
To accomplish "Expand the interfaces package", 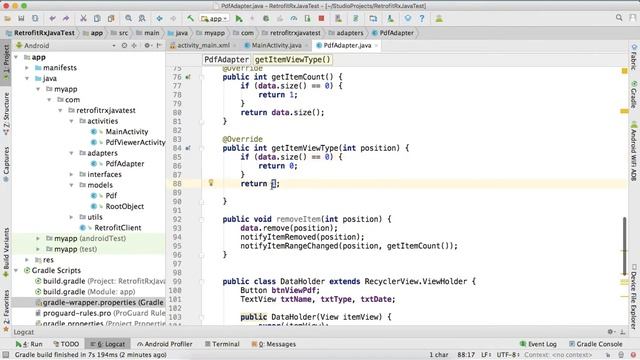I will [71, 174].
